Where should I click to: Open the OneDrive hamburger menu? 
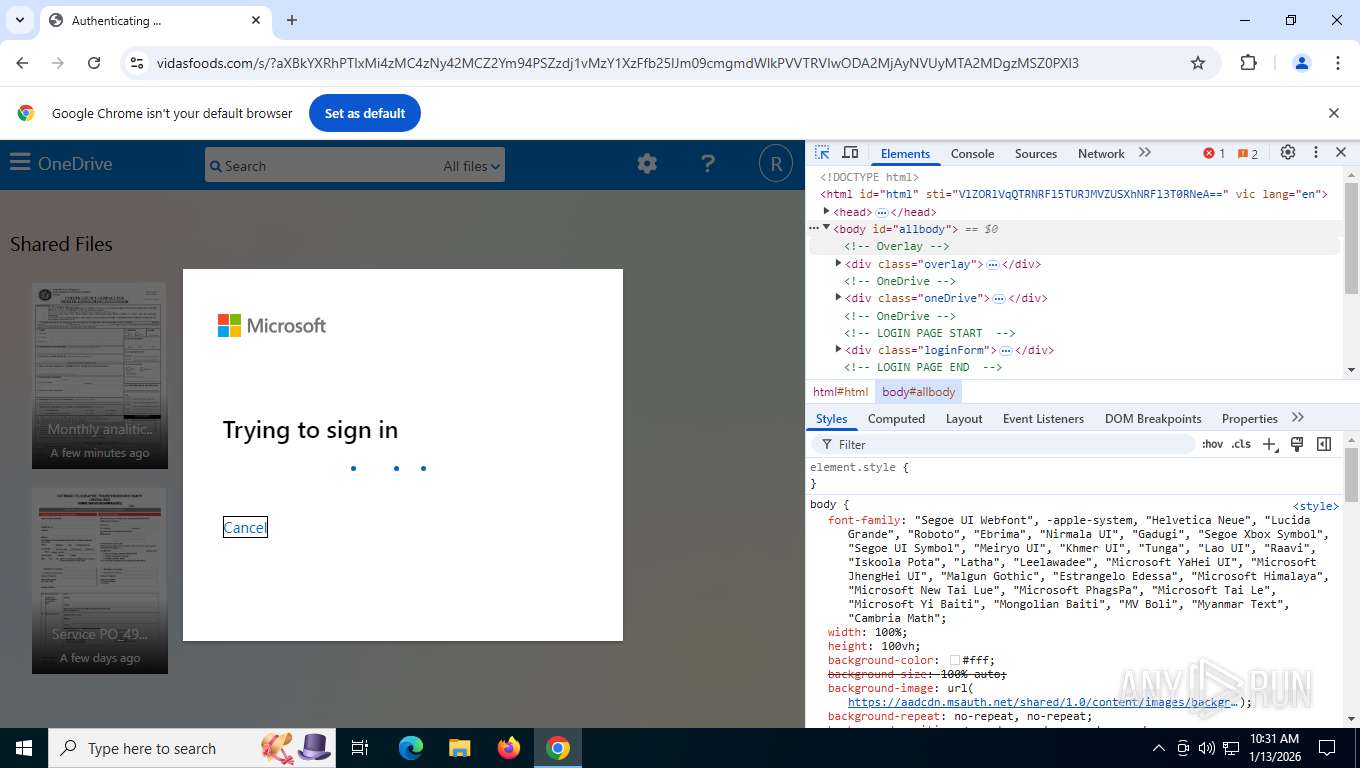click(20, 163)
